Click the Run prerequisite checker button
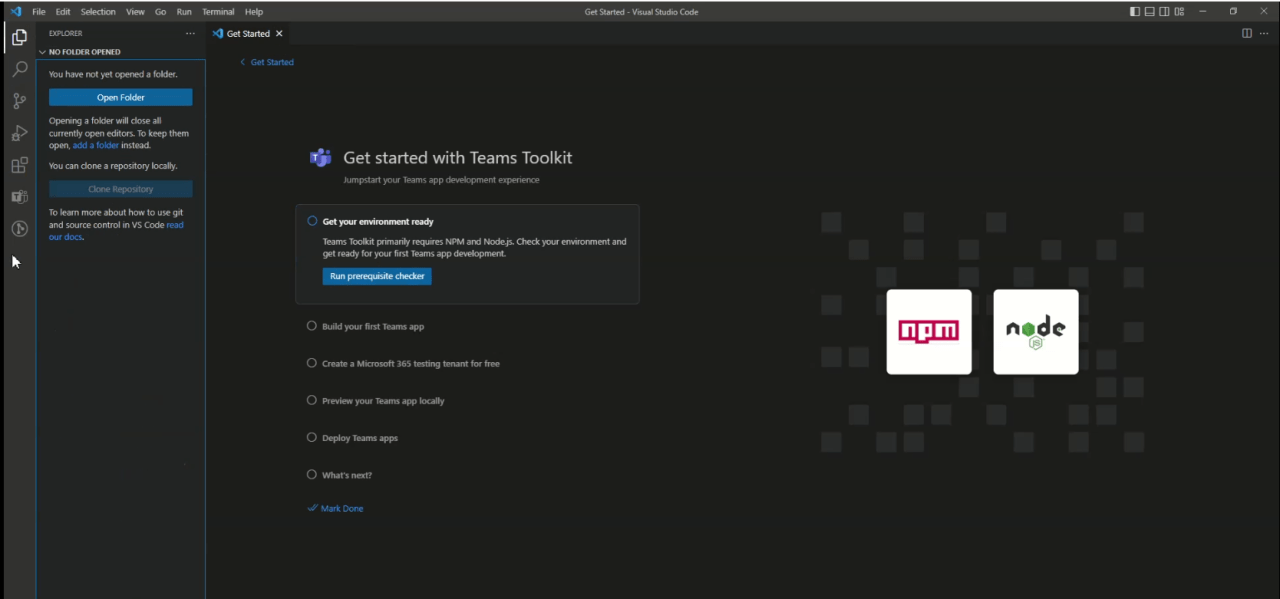Viewport: 1280px width, 599px height. 377,276
